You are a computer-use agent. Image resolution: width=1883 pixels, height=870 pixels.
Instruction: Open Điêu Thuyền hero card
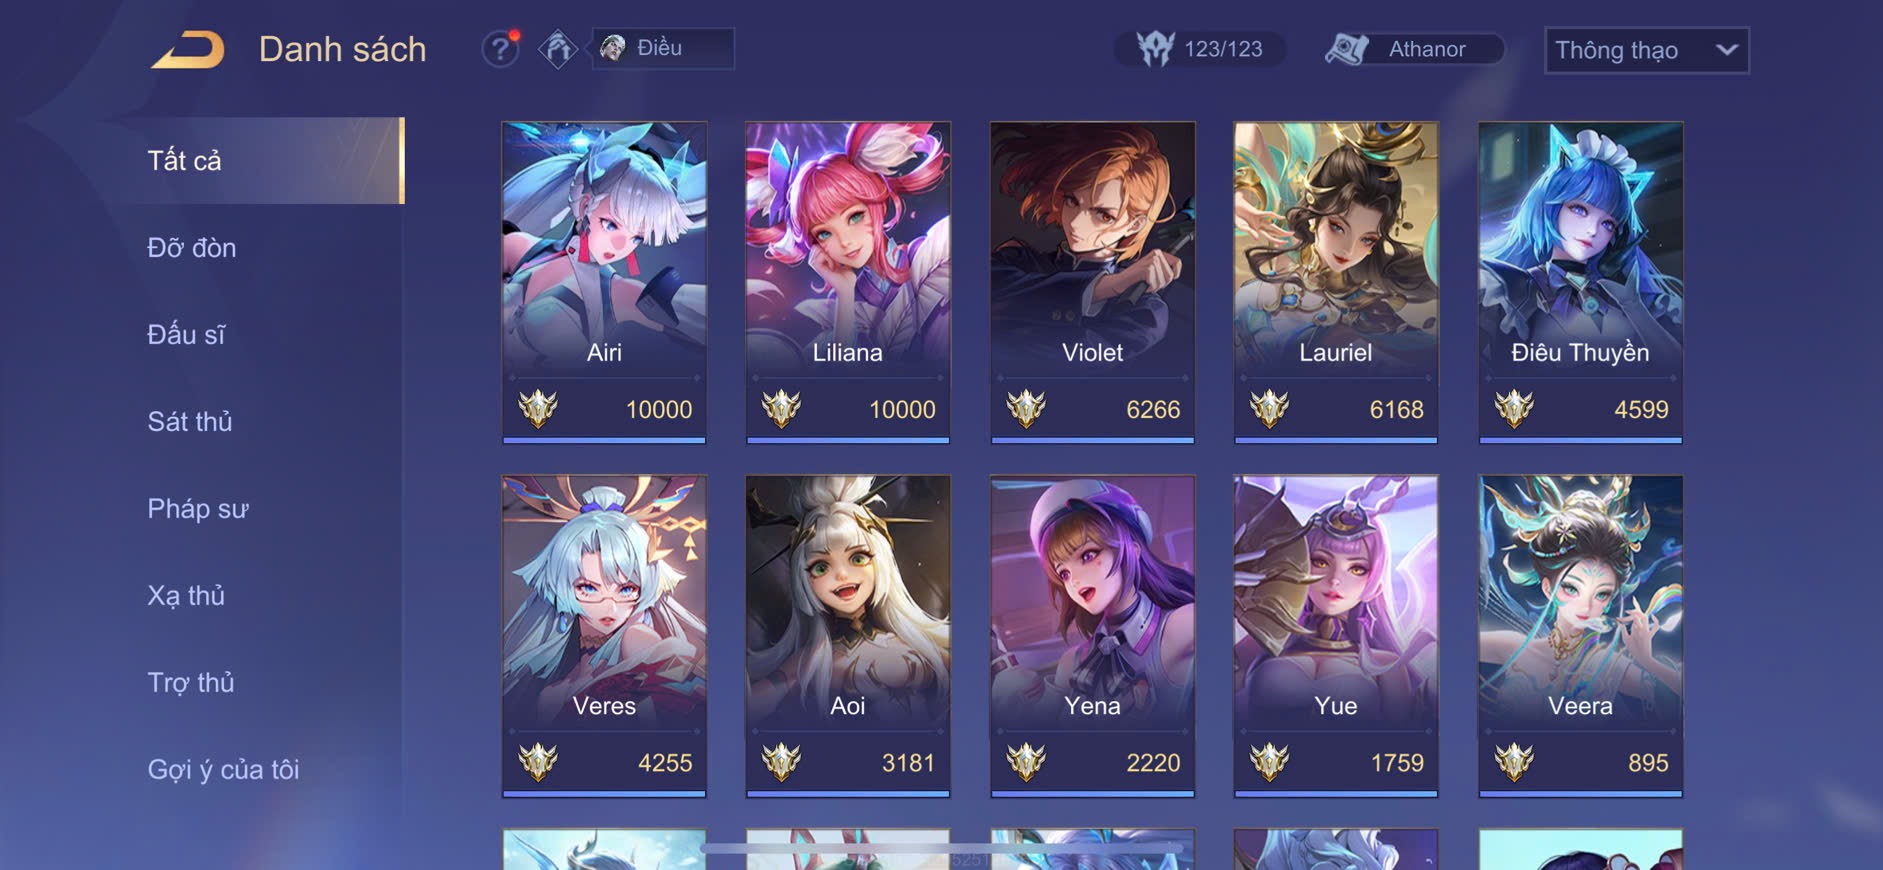coord(1580,282)
